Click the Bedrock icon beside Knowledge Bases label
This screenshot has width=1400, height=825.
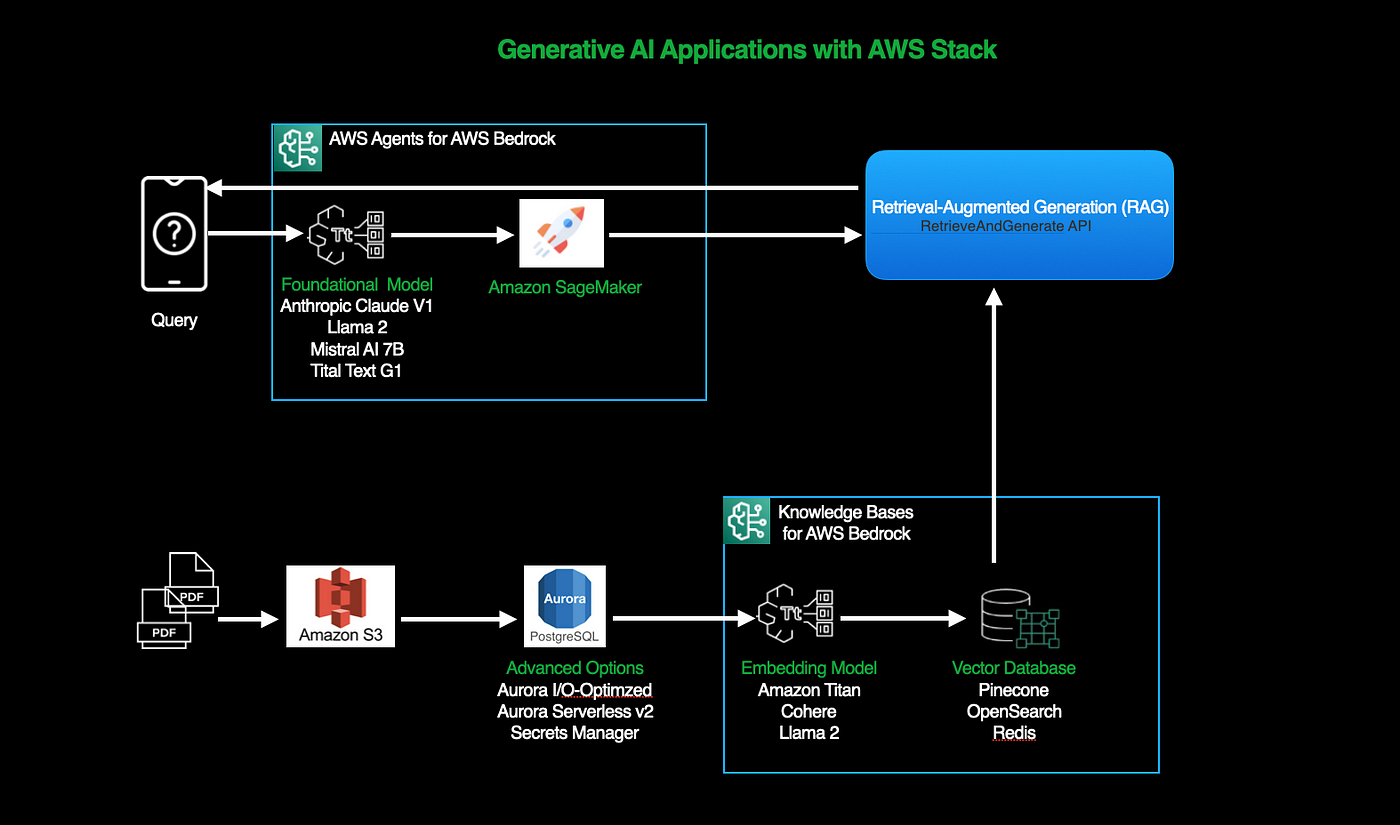(747, 520)
